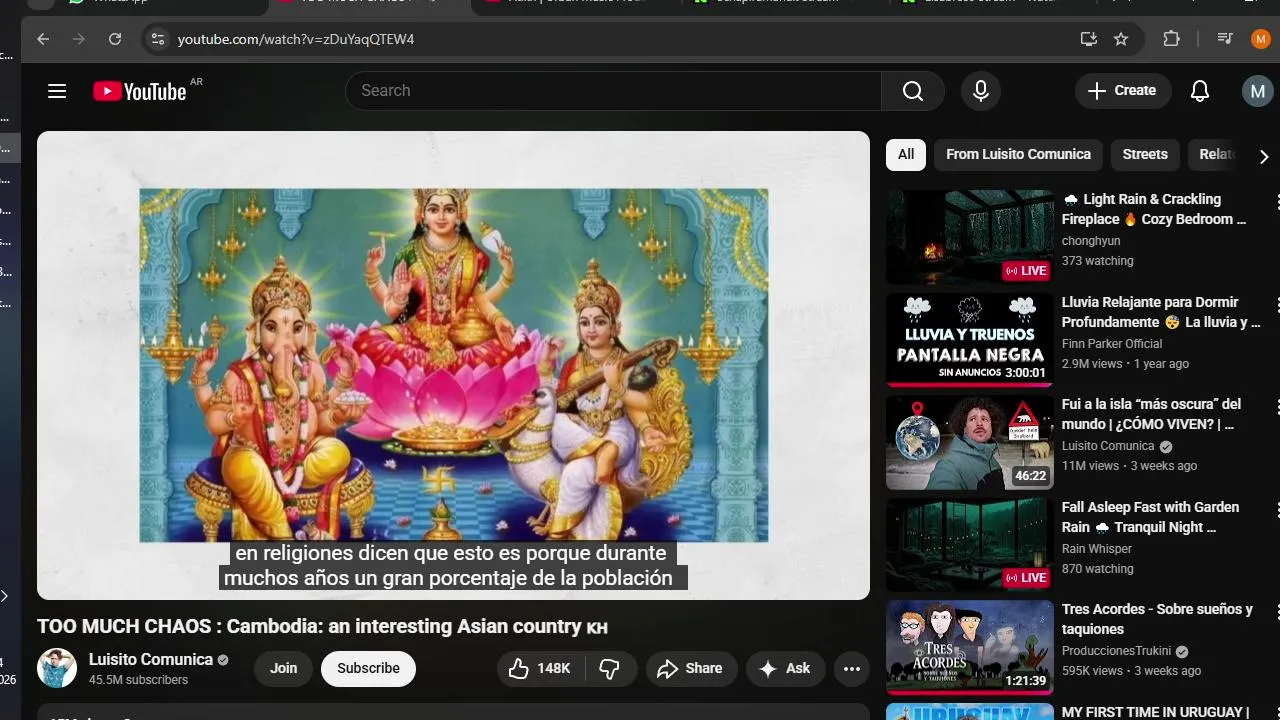Click the 373 watching text

click(1098, 261)
